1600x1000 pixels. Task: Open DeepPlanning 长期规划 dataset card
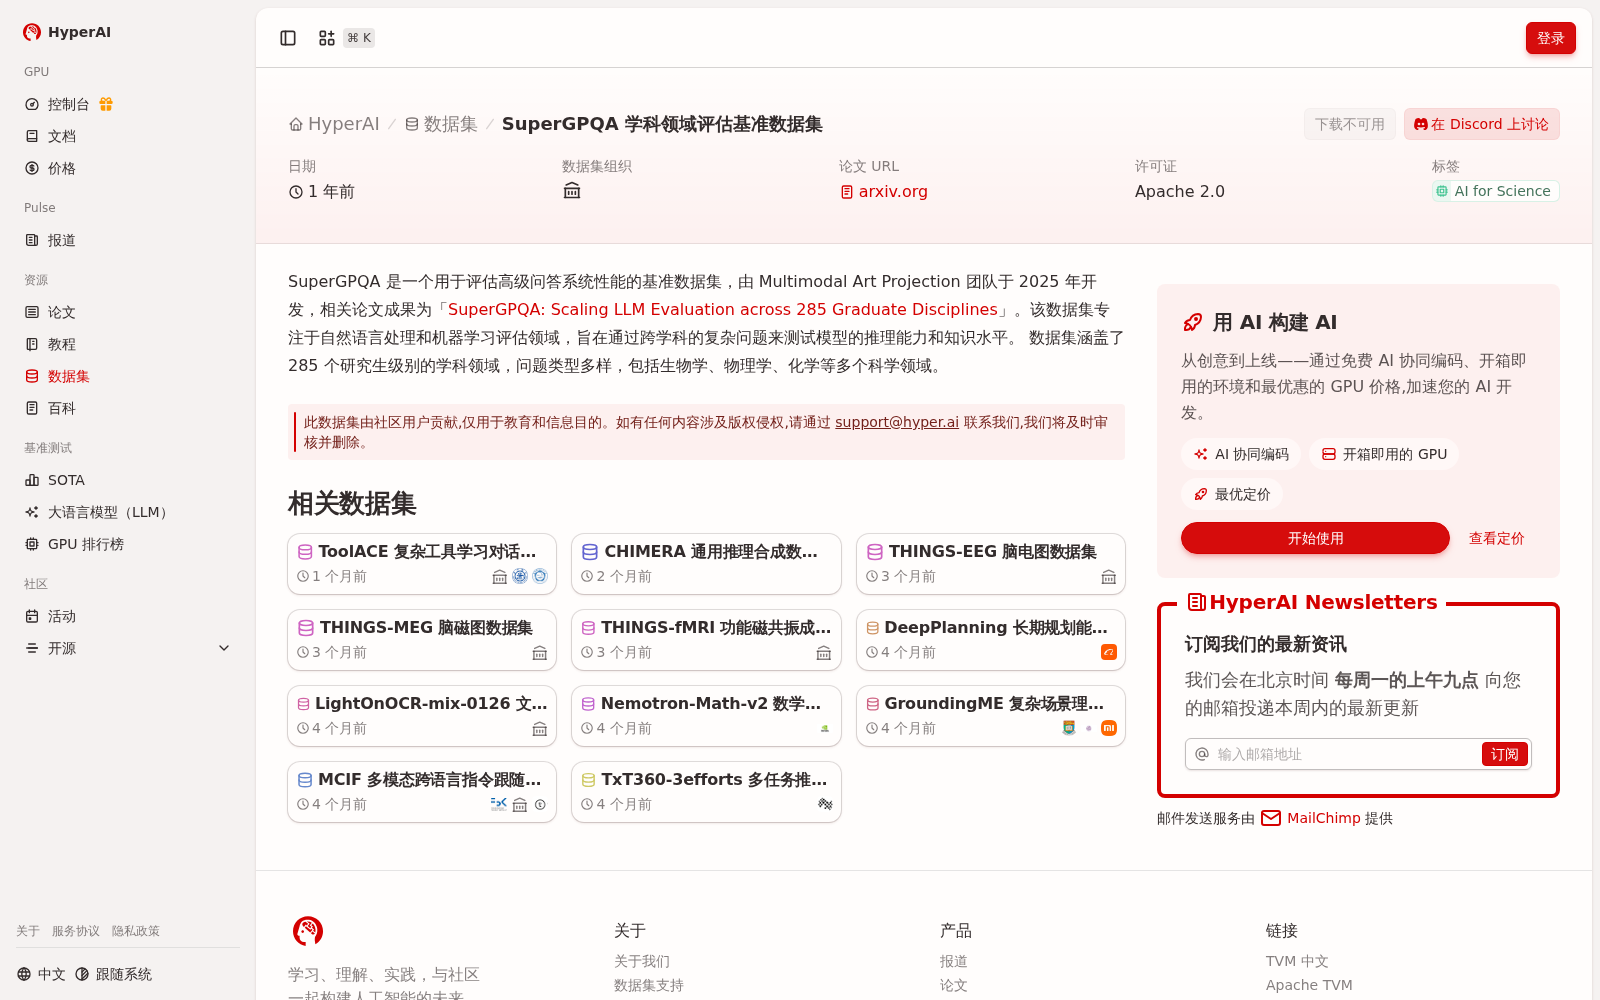[x=991, y=640]
